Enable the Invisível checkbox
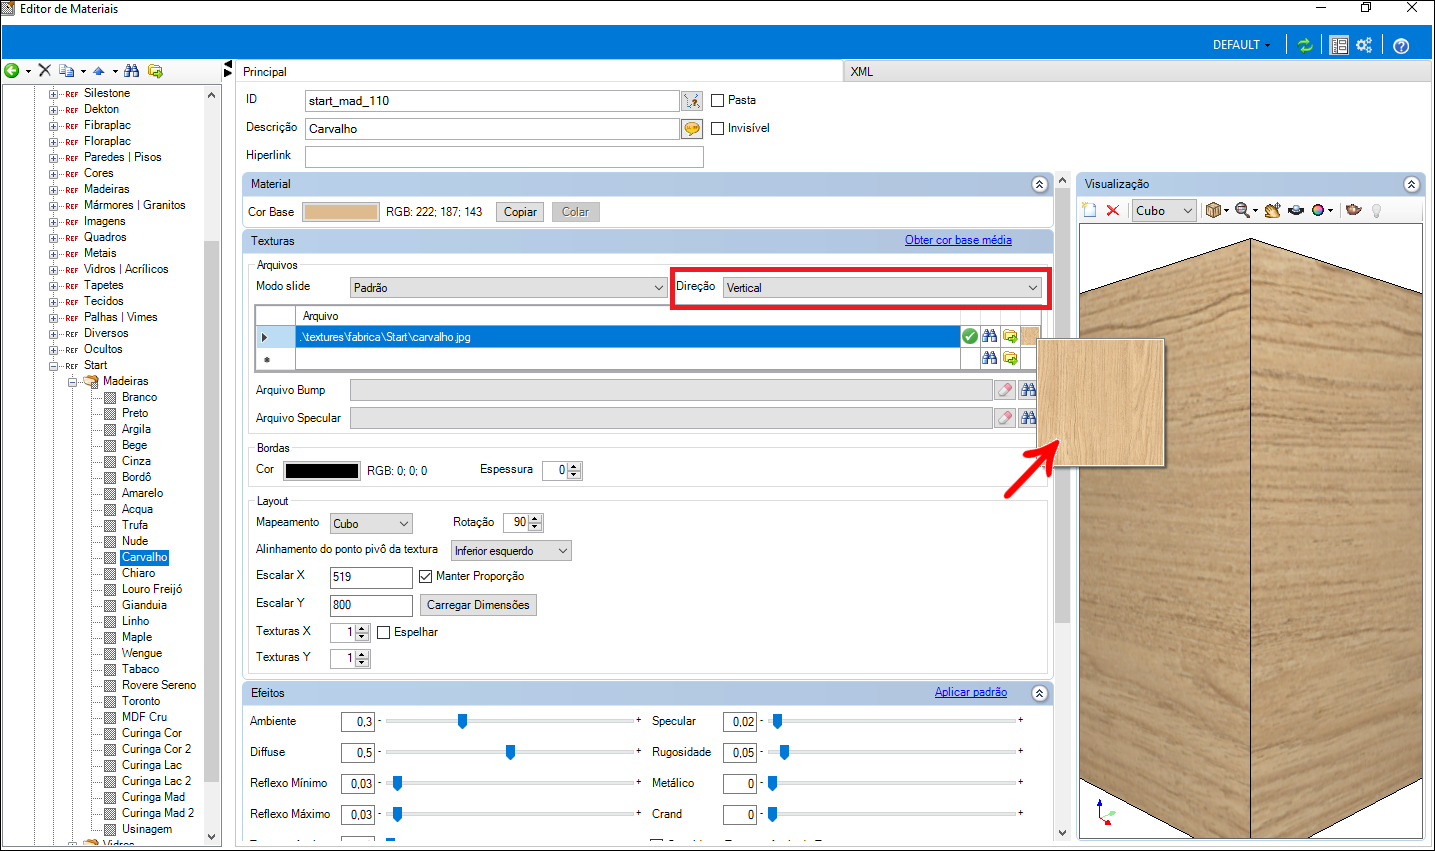The image size is (1435, 851). [x=717, y=129]
